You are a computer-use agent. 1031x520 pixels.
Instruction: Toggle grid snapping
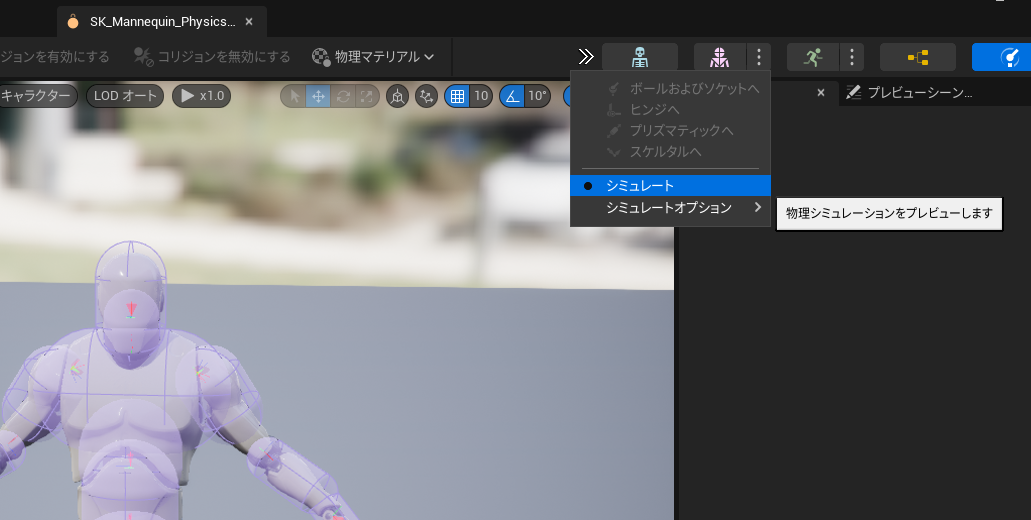coord(458,97)
